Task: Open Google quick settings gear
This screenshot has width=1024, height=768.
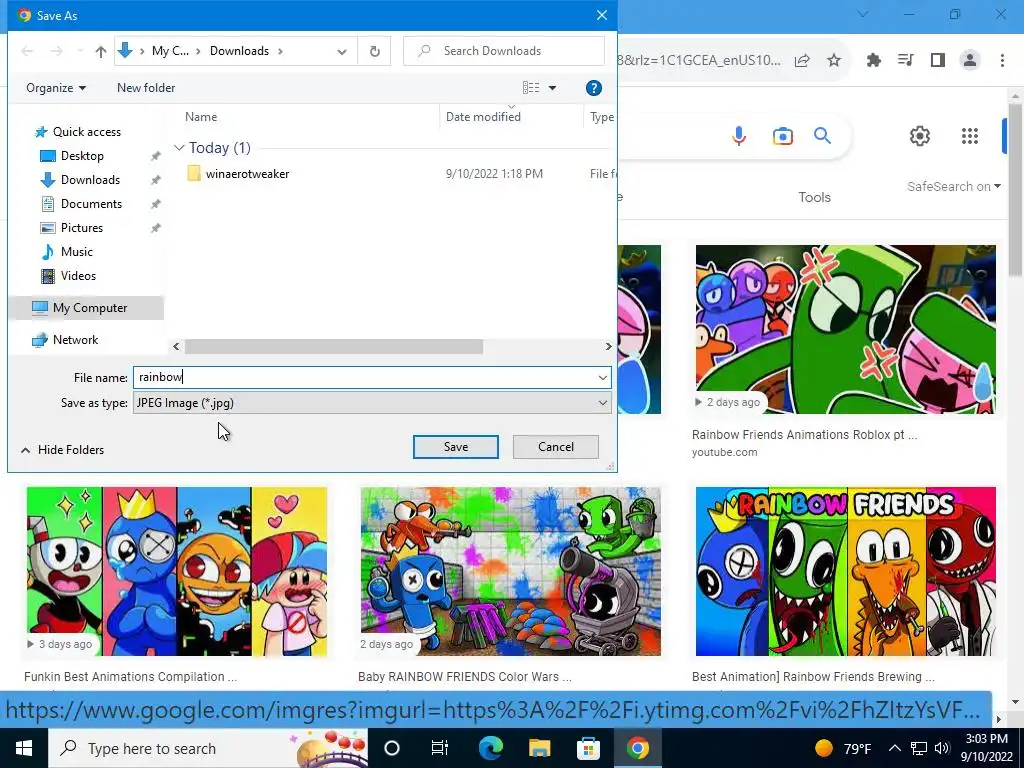Action: 920,136
